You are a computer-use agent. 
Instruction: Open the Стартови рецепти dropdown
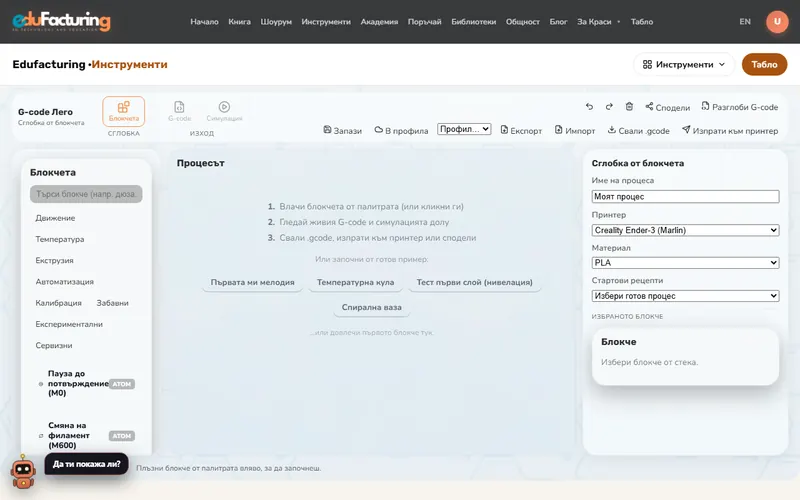pyautogui.click(x=685, y=296)
